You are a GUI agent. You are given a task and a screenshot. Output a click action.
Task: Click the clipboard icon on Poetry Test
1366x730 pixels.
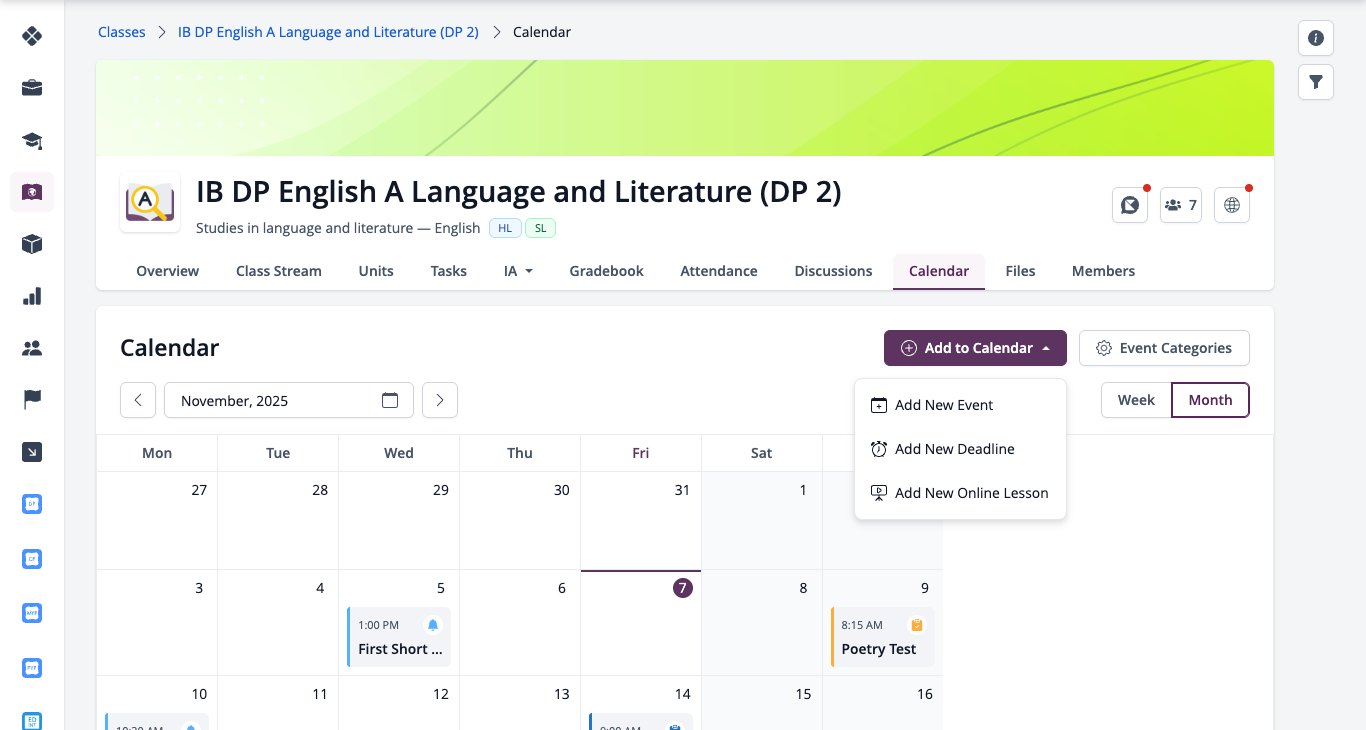click(x=917, y=625)
